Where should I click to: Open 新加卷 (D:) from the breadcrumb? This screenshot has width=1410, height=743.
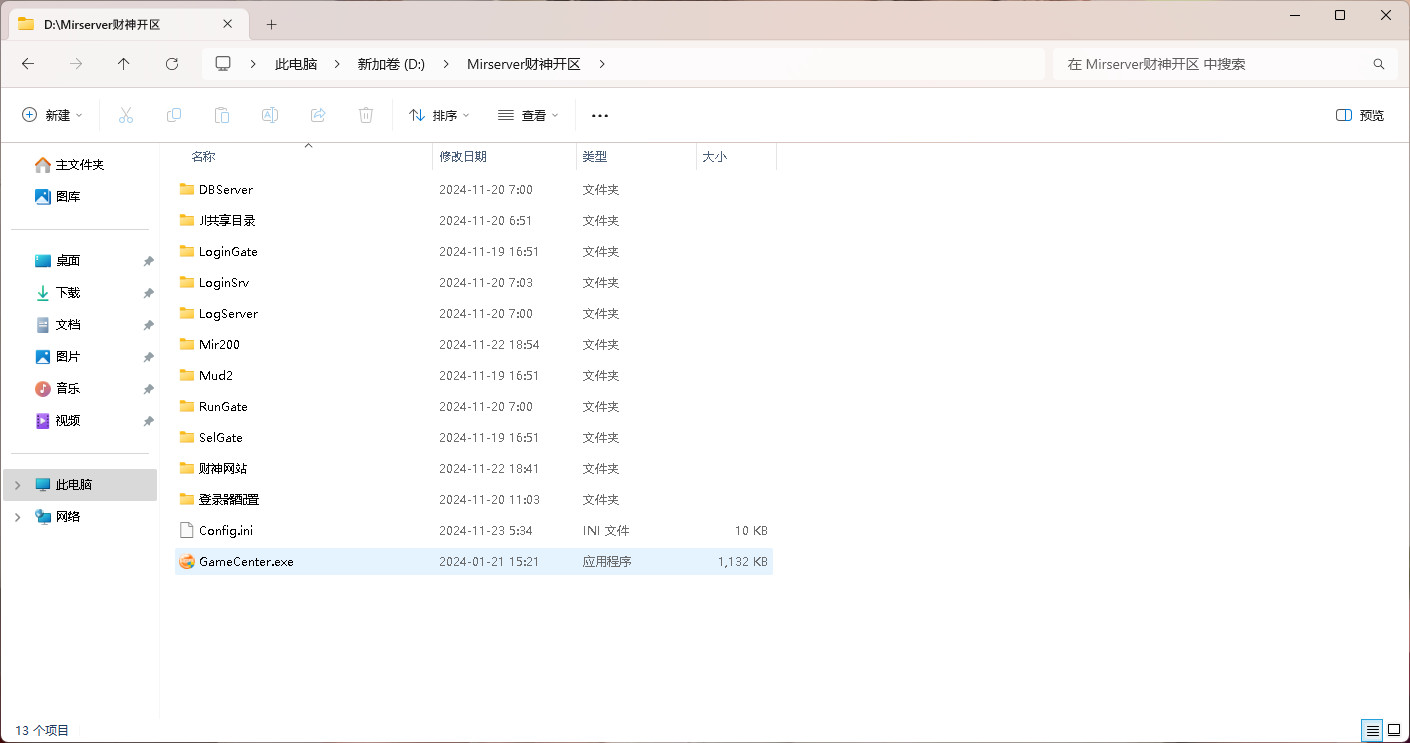393,63
